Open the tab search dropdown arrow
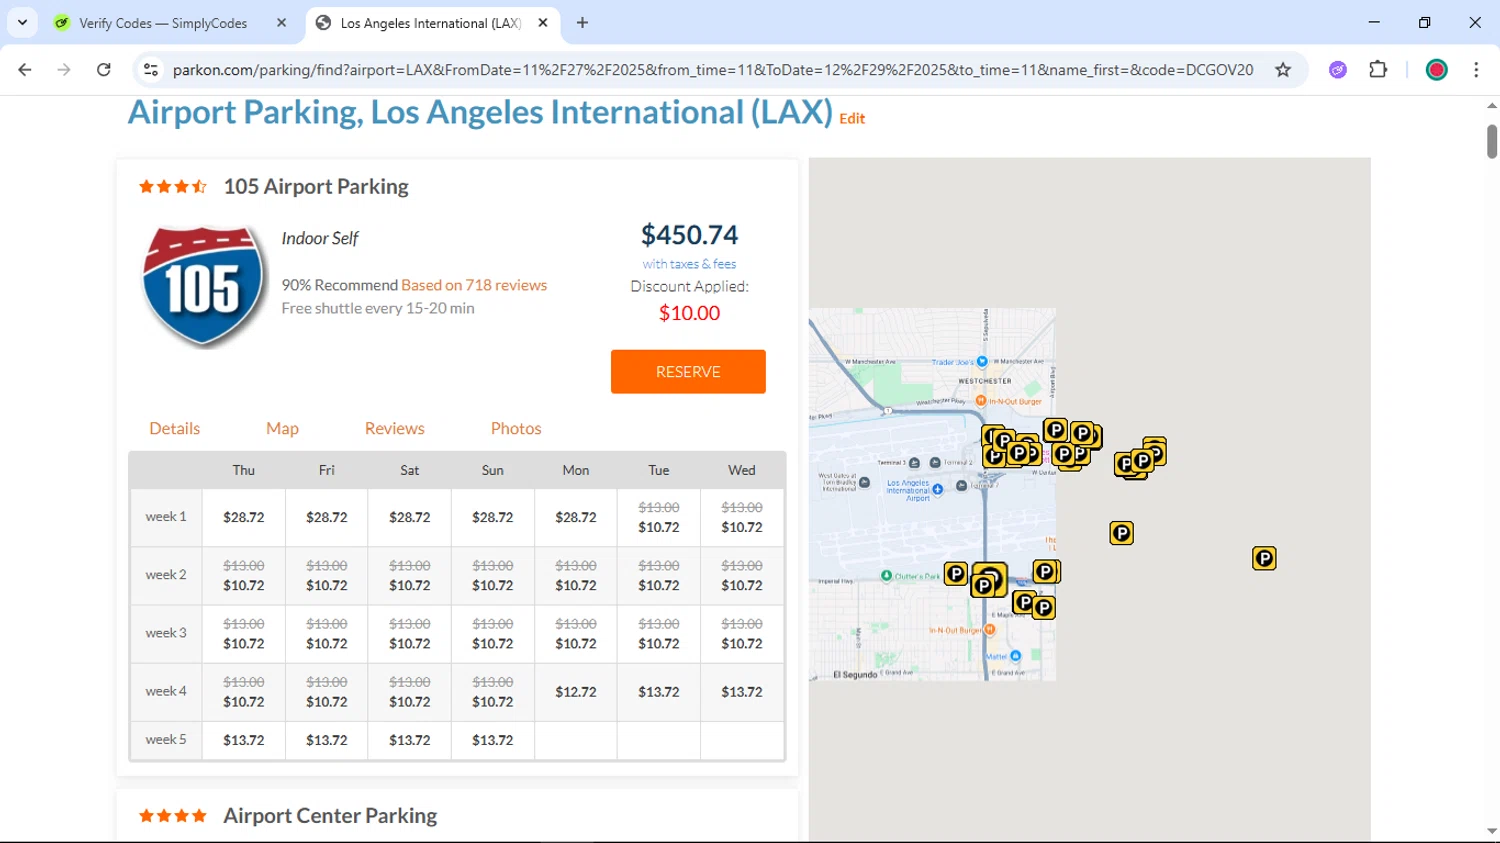The width and height of the screenshot is (1500, 843). pos(22,23)
